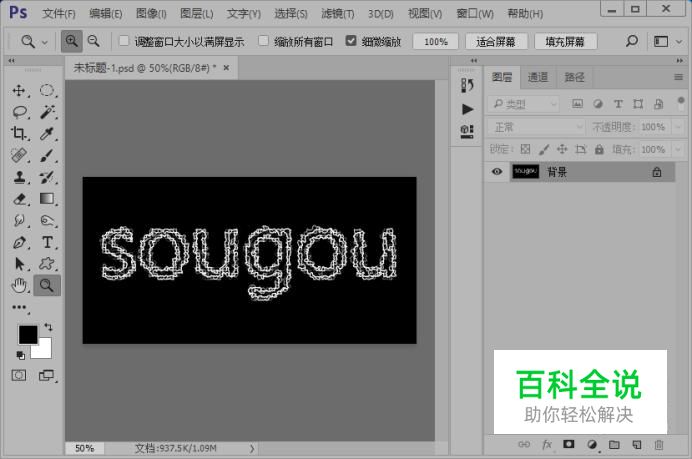Screen dimensions: 692x459
Task: Select the Horizontal Type tool
Action: (47, 242)
